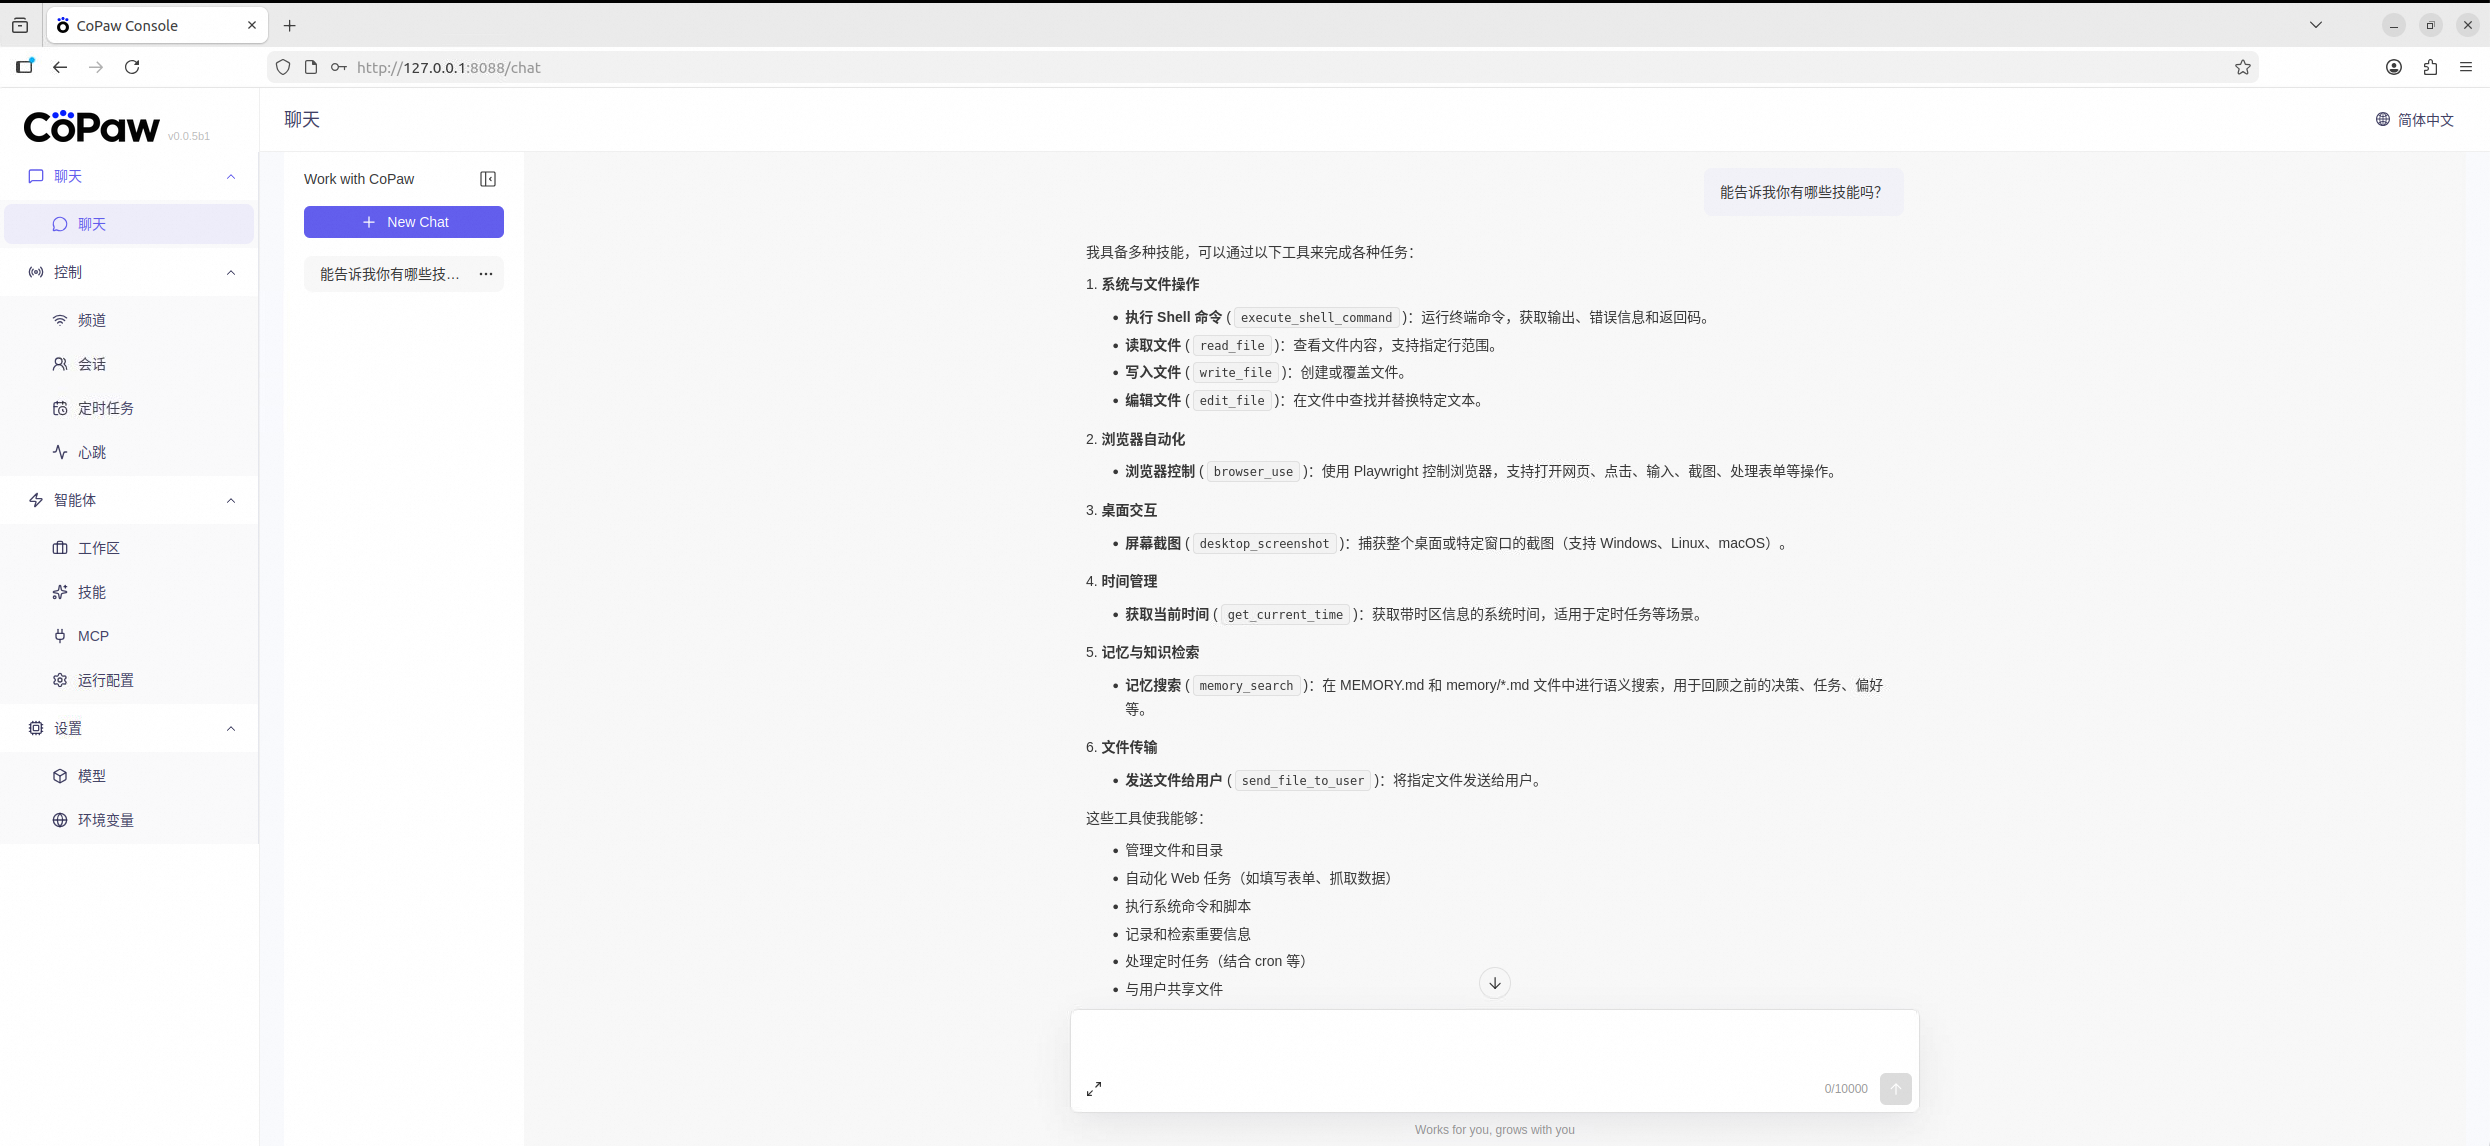Click the Work with CoPaw heading
This screenshot has height=1146, width=2490.
[359, 179]
